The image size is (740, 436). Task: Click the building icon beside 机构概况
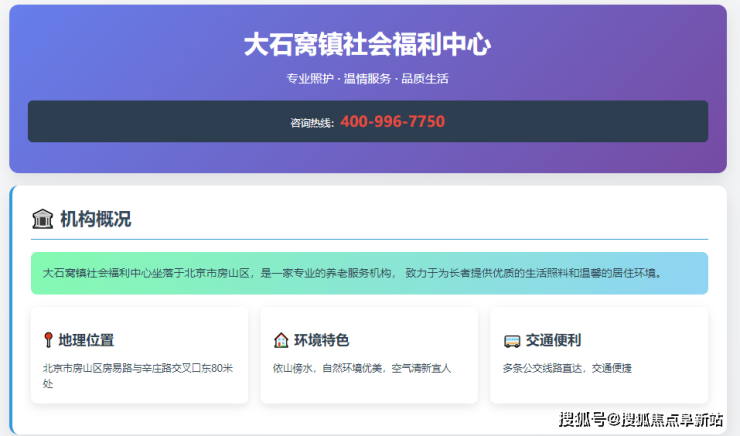pyautogui.click(x=43, y=219)
